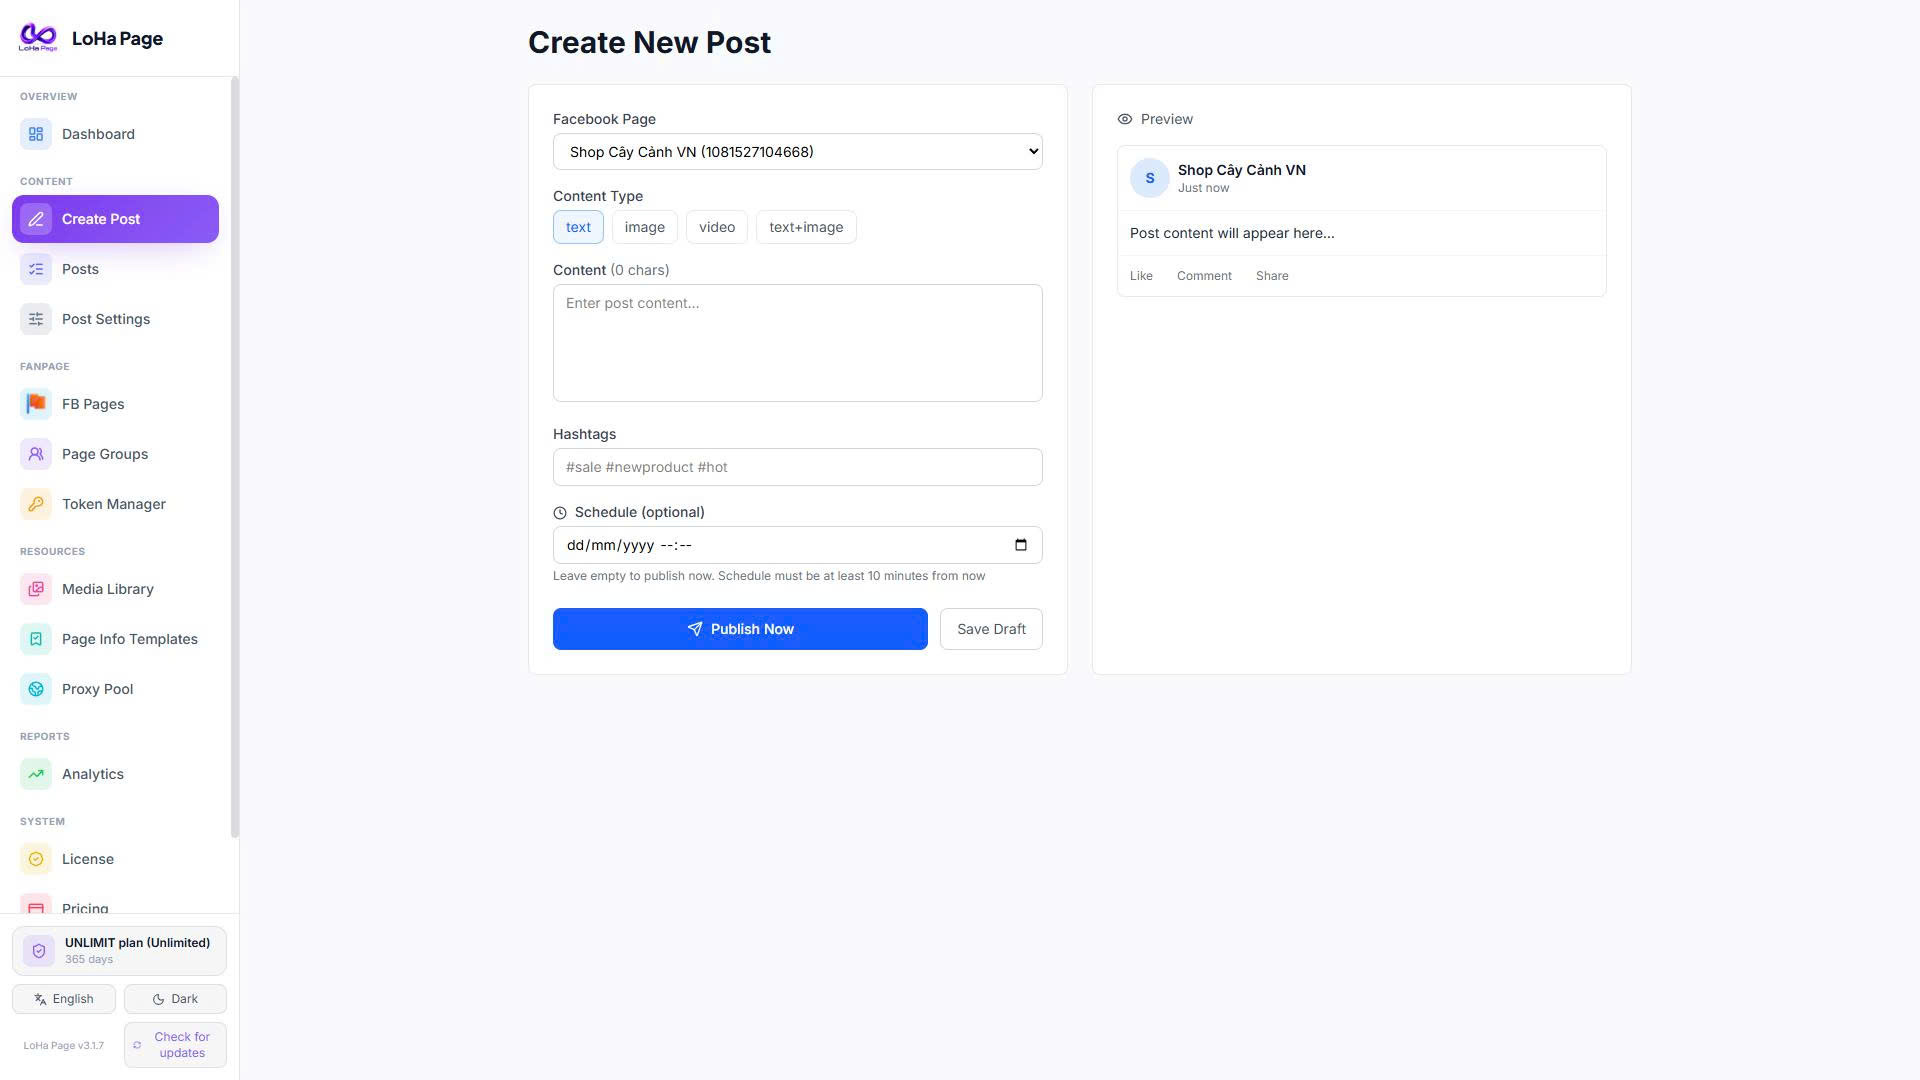Select the image content type

[645, 227]
